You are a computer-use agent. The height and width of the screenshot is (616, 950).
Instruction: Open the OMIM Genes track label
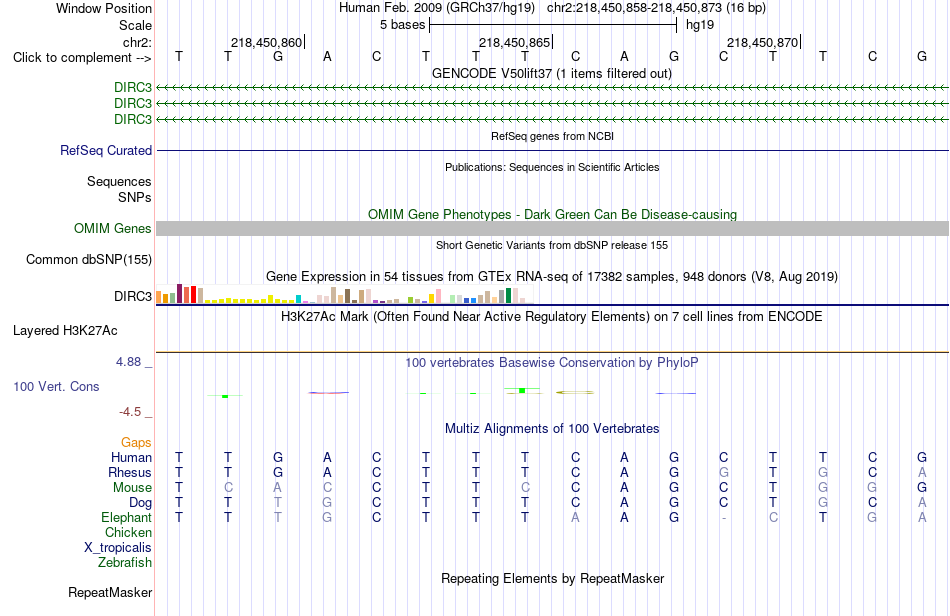(x=113, y=228)
